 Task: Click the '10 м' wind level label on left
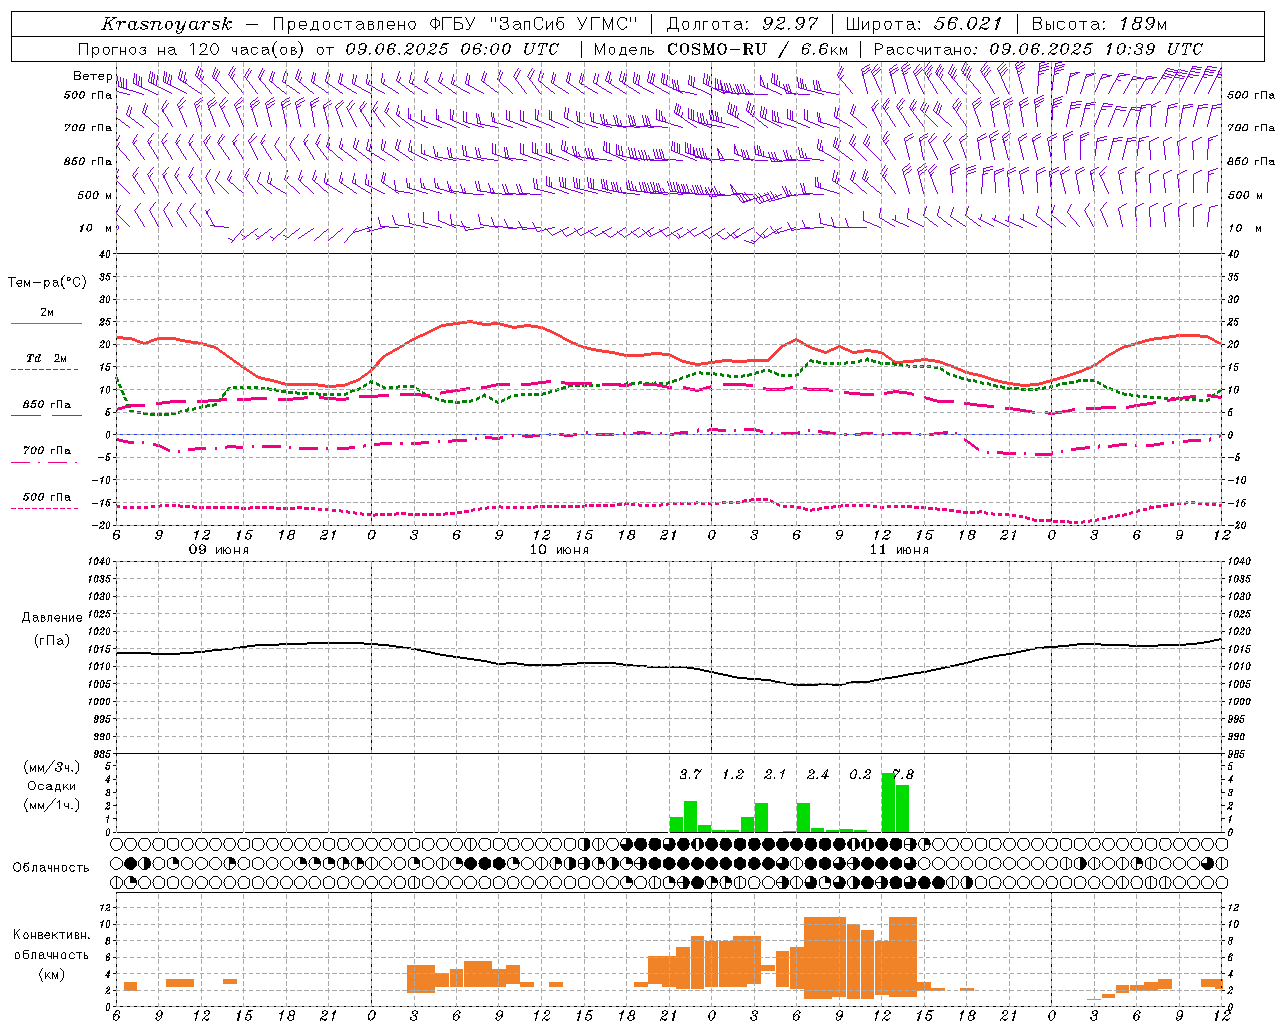[96, 228]
